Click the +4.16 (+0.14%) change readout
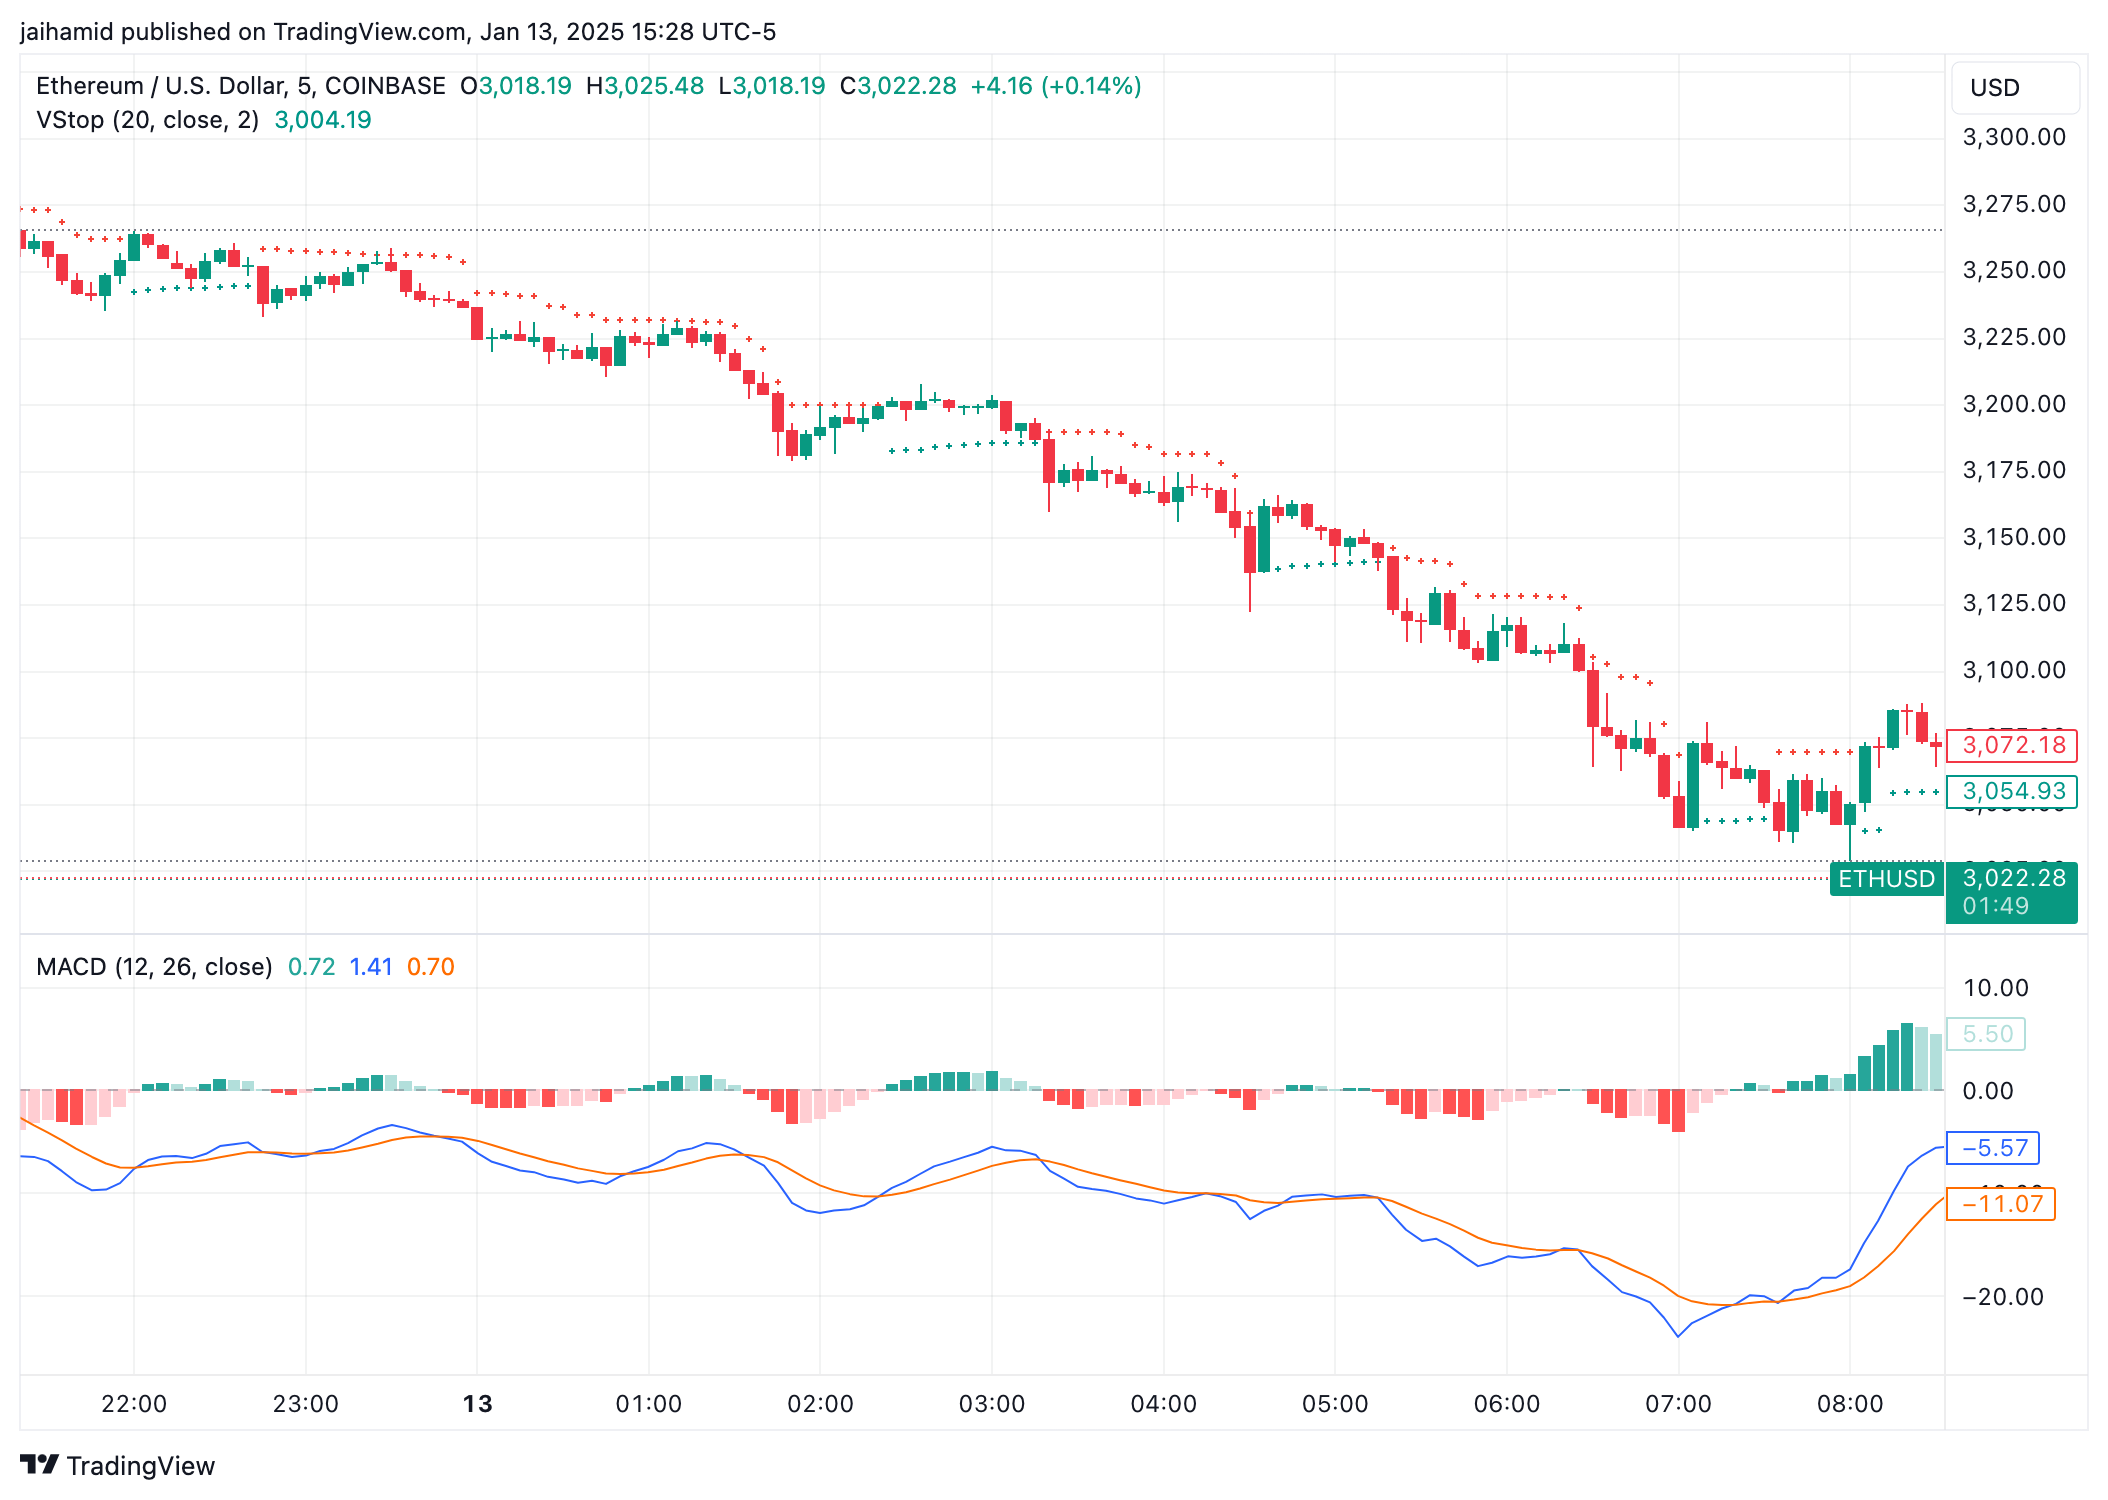Screen dimensions: 2108x1500 1055,86
